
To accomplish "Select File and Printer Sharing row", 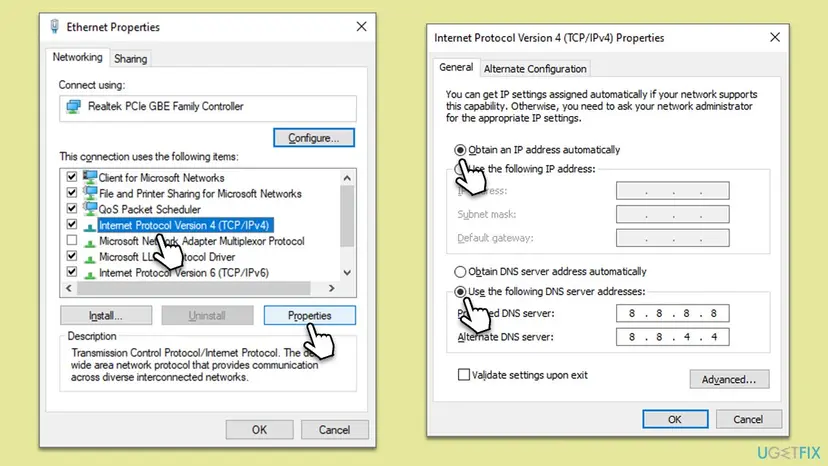I will tap(200, 193).
